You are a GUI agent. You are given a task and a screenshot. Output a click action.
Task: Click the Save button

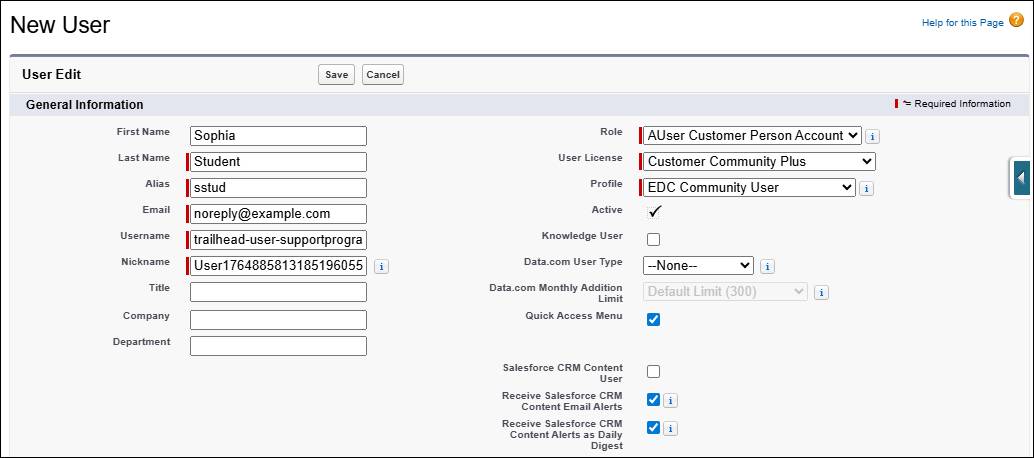click(336, 74)
